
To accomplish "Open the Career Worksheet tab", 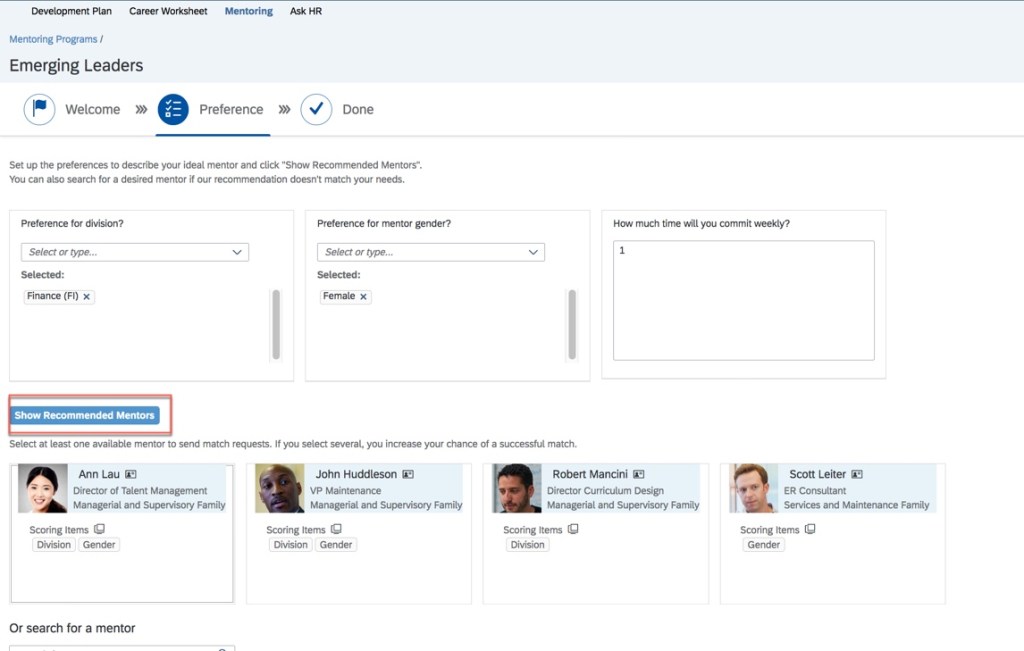I will (168, 11).
